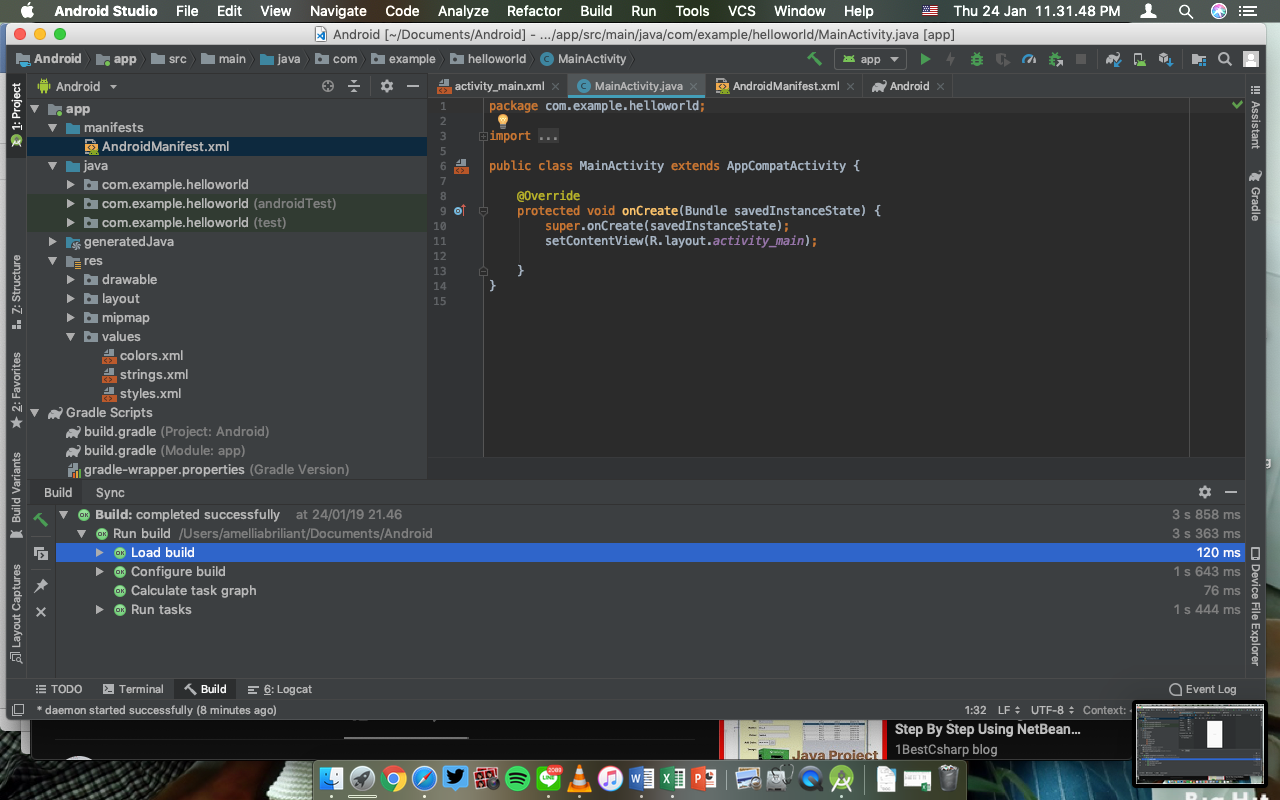Open SDK Manager icon
The image size is (1280, 800).
[1165, 59]
